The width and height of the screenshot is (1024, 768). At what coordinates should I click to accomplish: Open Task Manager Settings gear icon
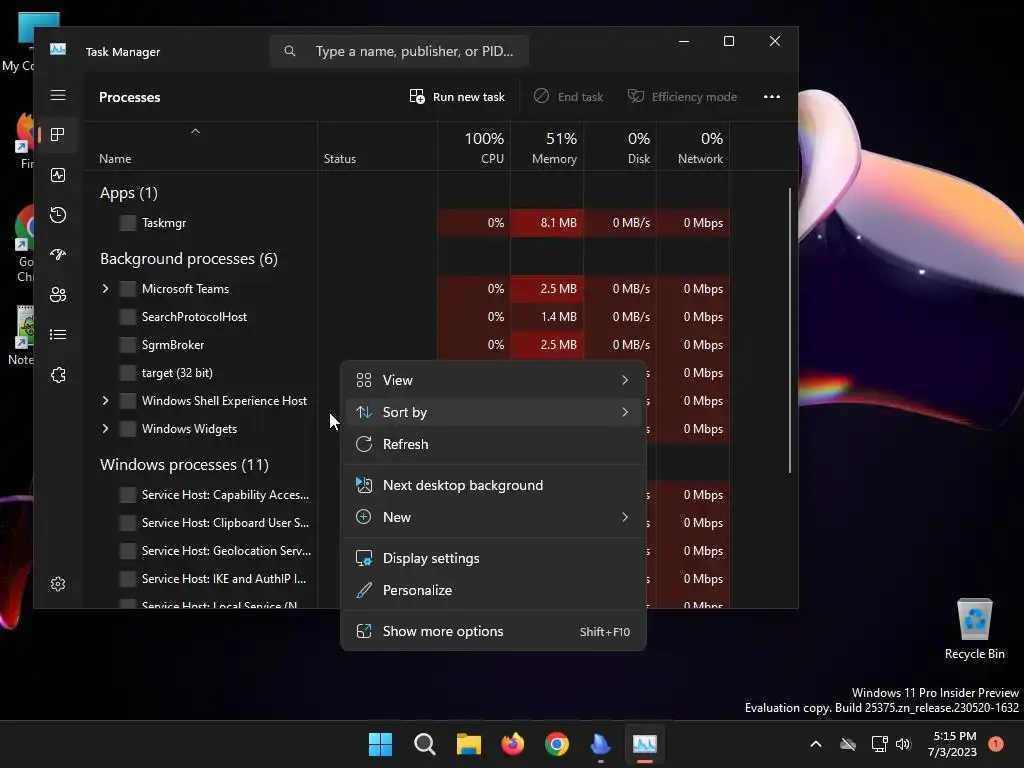pyautogui.click(x=58, y=584)
